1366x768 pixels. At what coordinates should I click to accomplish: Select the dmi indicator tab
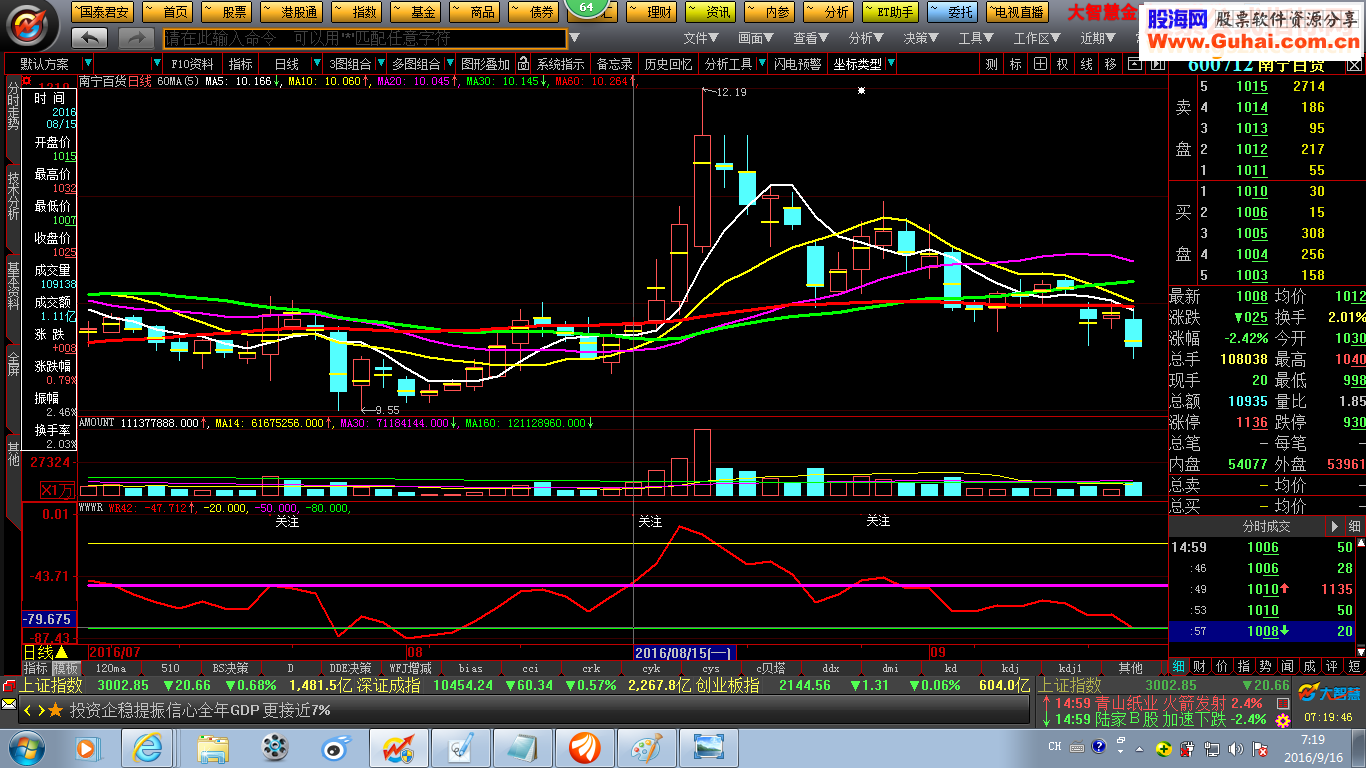pyautogui.click(x=890, y=668)
